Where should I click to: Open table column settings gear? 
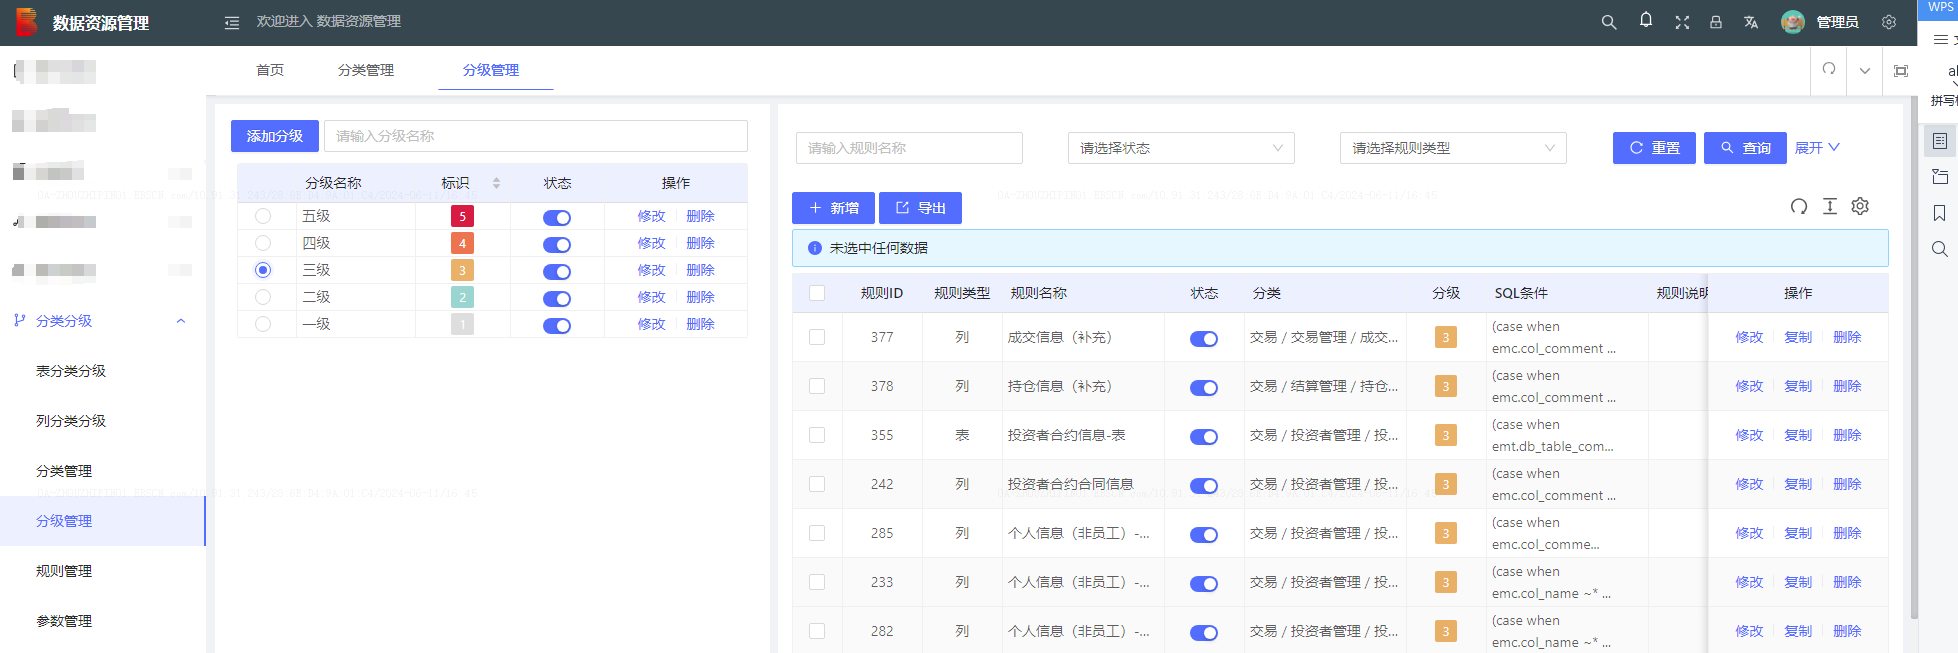(1860, 206)
